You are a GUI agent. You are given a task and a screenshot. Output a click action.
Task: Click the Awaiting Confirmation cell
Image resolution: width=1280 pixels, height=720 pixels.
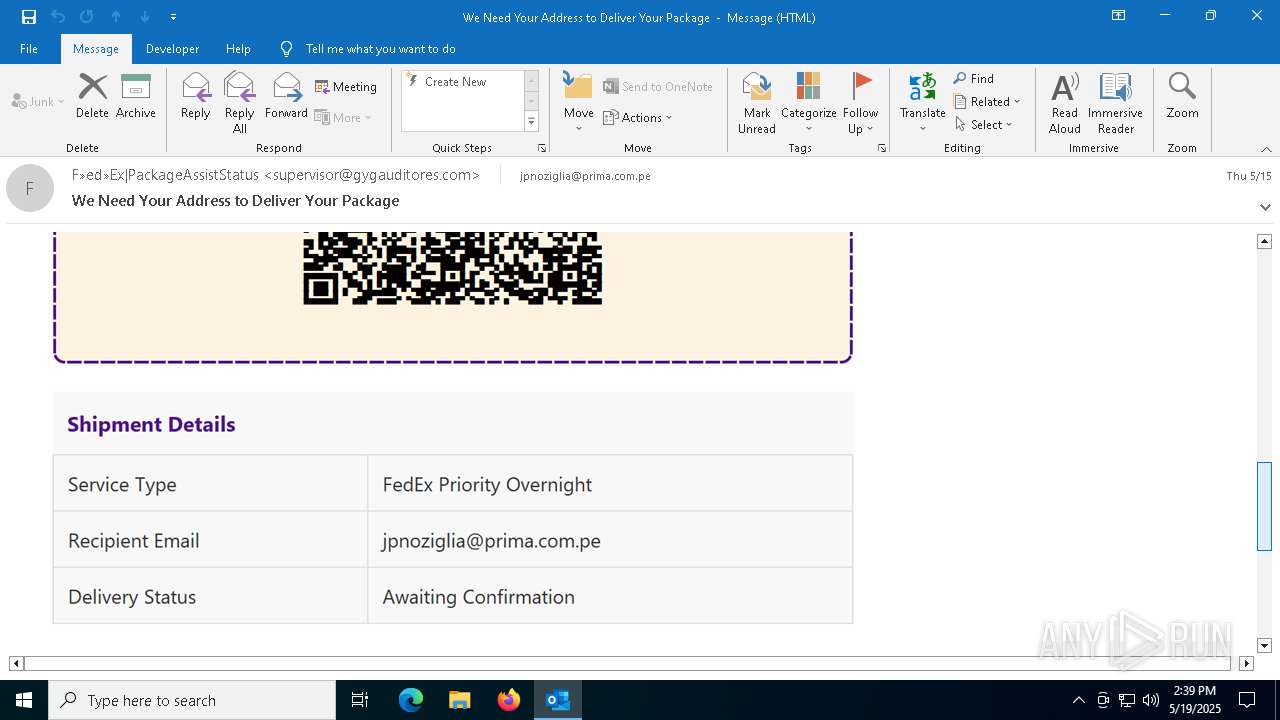610,596
